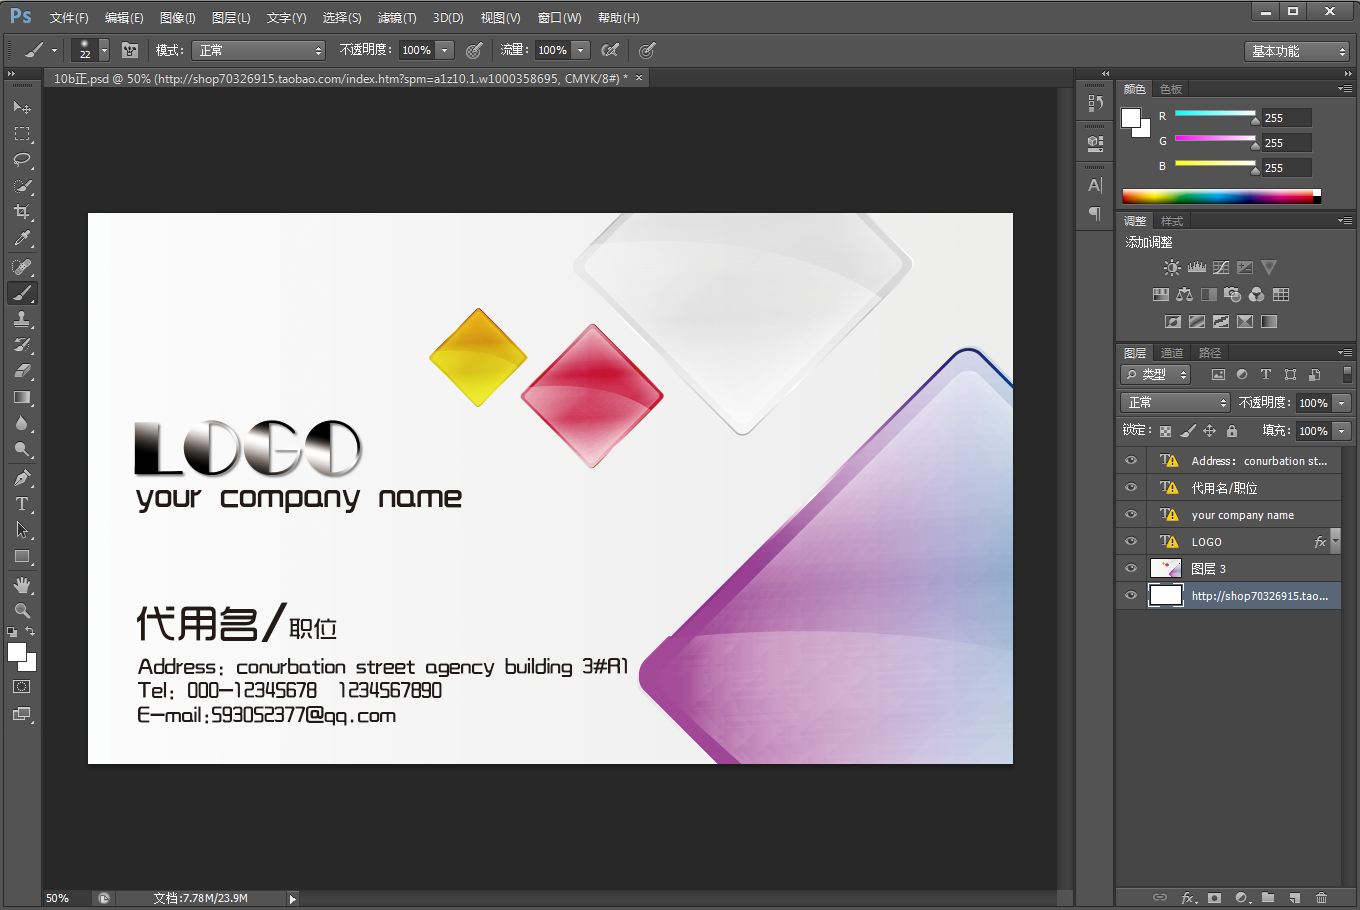This screenshot has width=1360, height=910.
Task: Toggle airbrush mode in options bar
Action: [610, 50]
